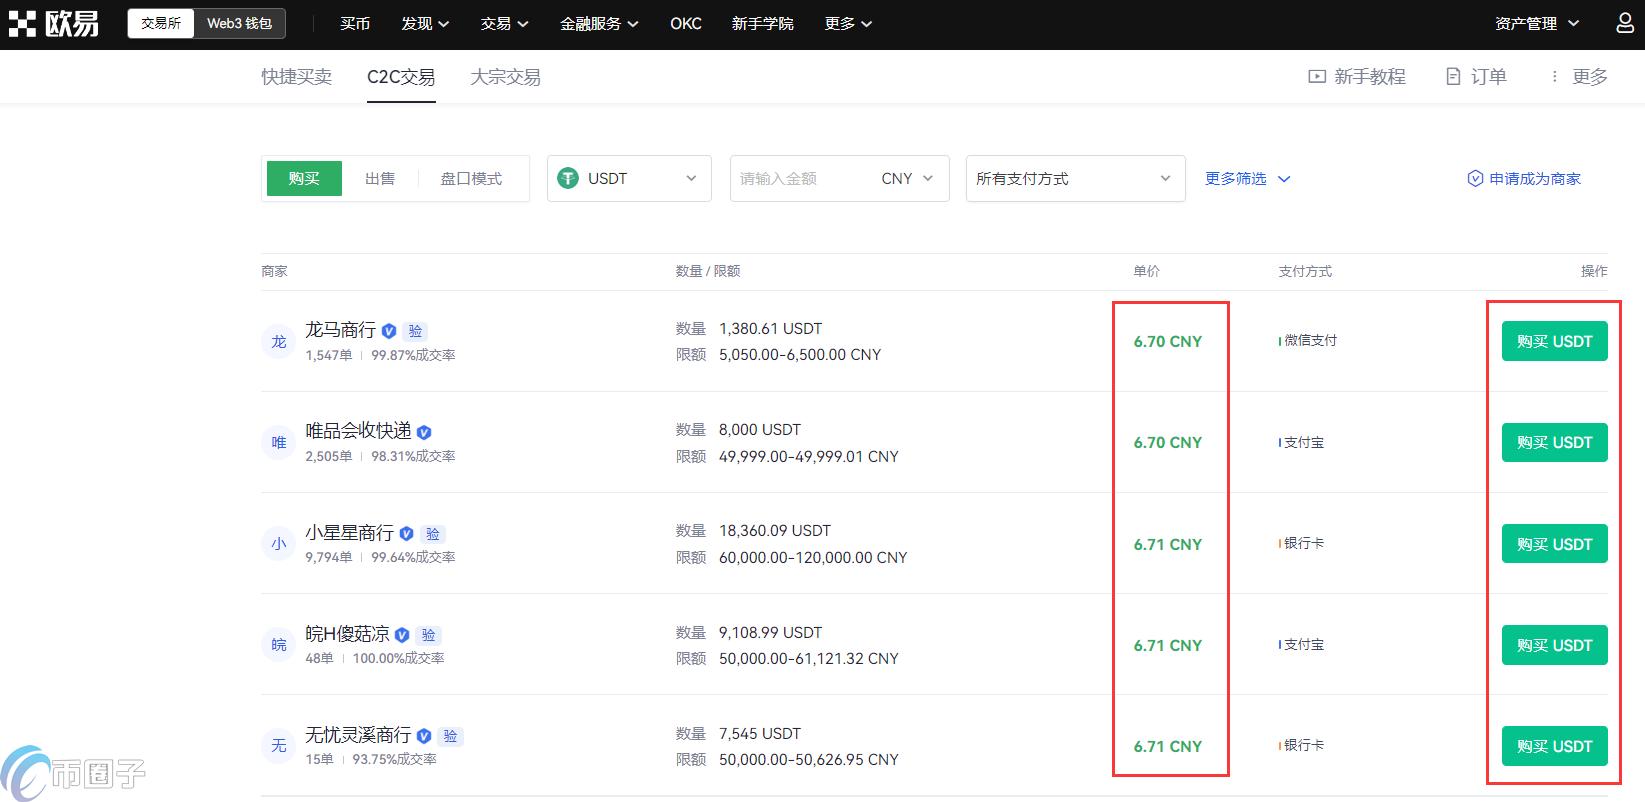The width and height of the screenshot is (1645, 802).
Task: Open merchant name 唯品会收快递
Action: 358,431
